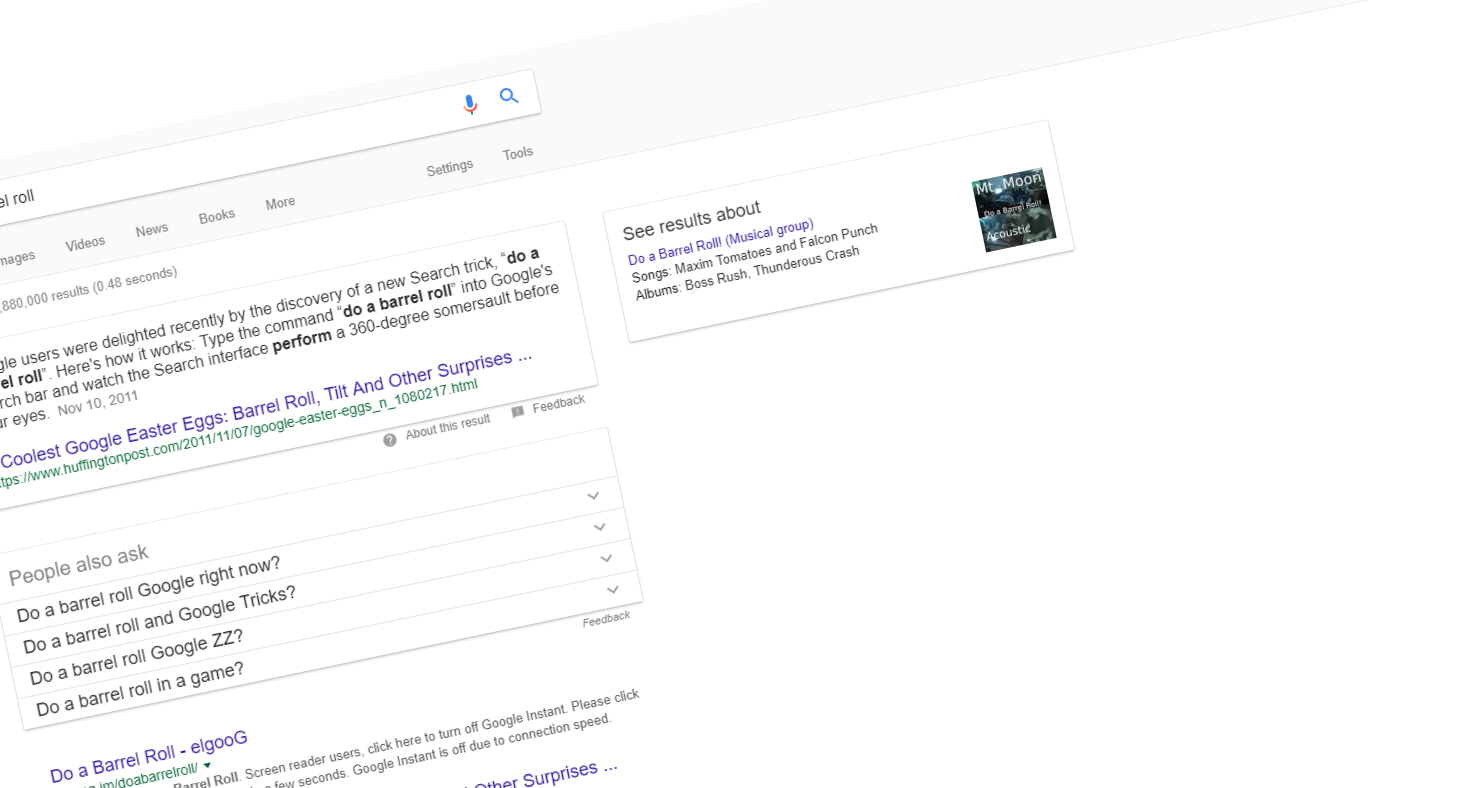Click the blue magnifier search button

[509, 96]
